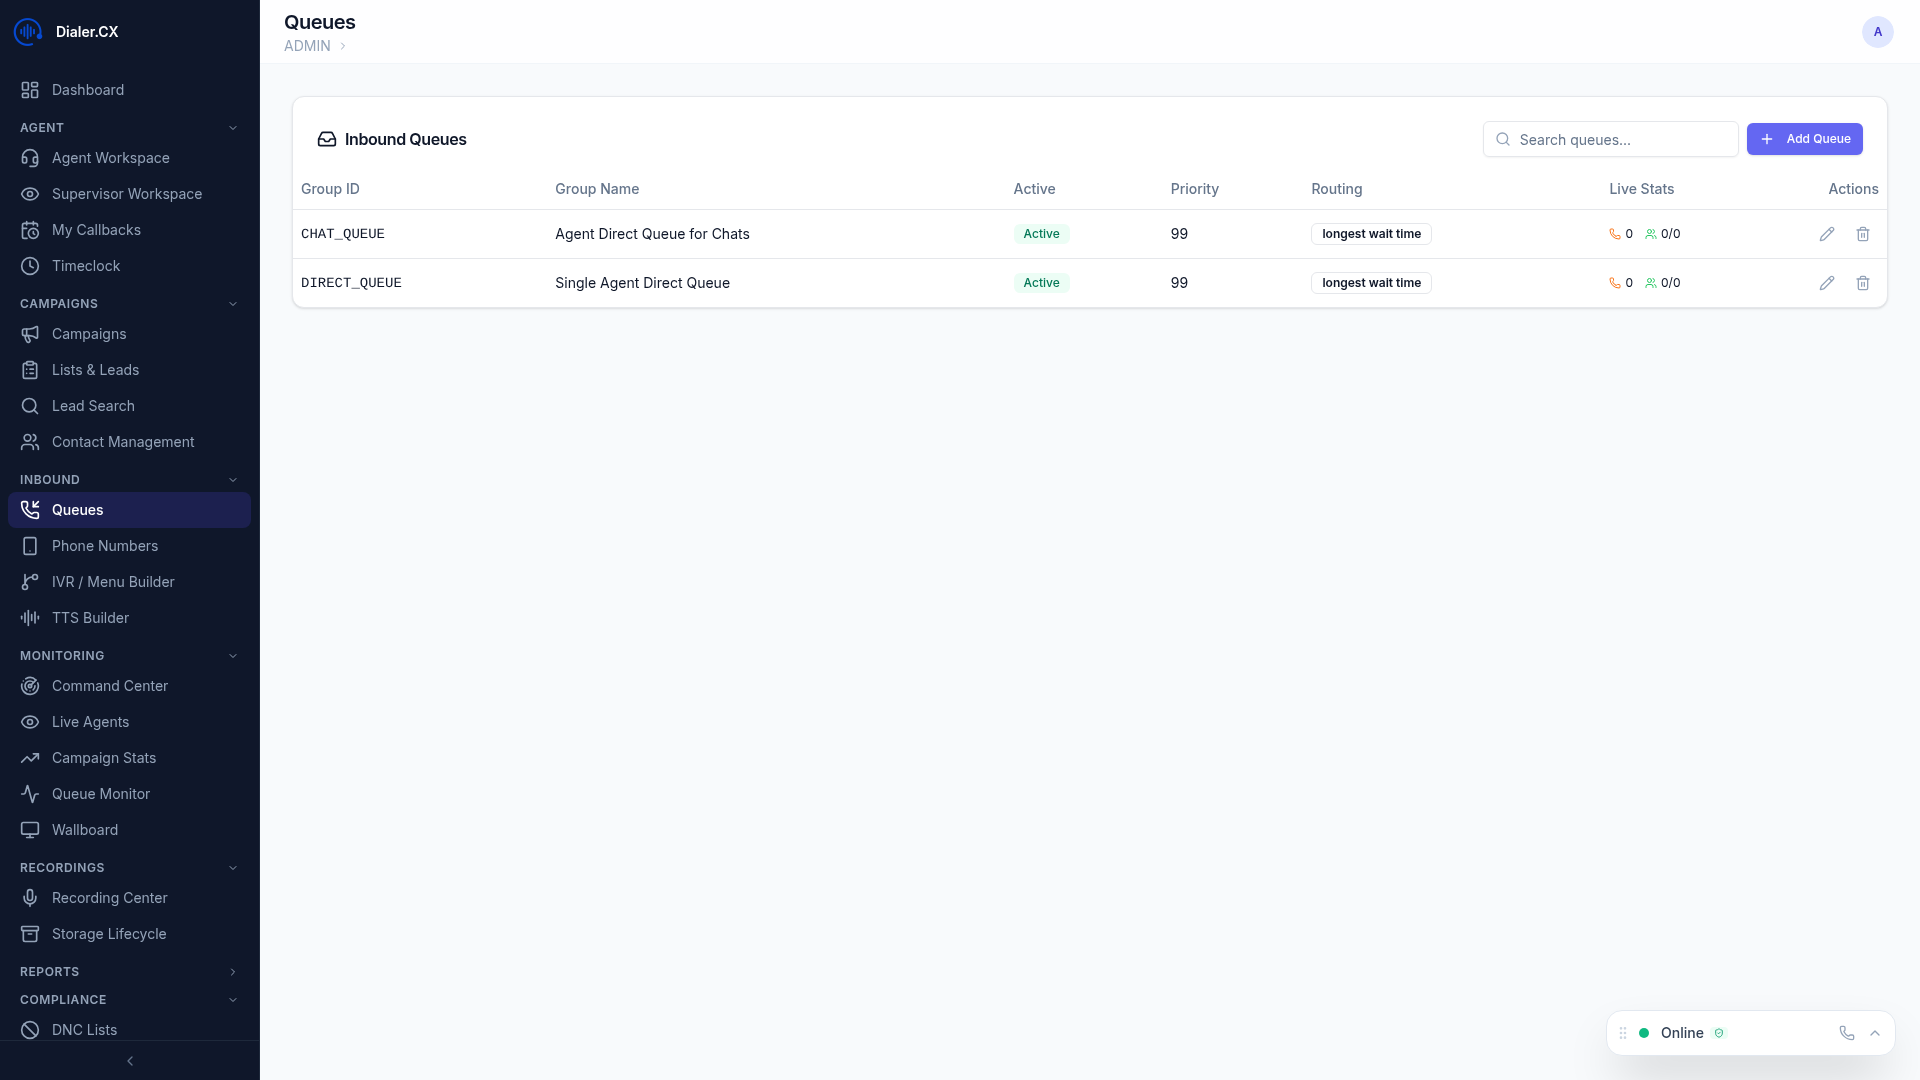Collapse the sidebar with the bottom arrow
The width and height of the screenshot is (1920, 1080).
(130, 1061)
